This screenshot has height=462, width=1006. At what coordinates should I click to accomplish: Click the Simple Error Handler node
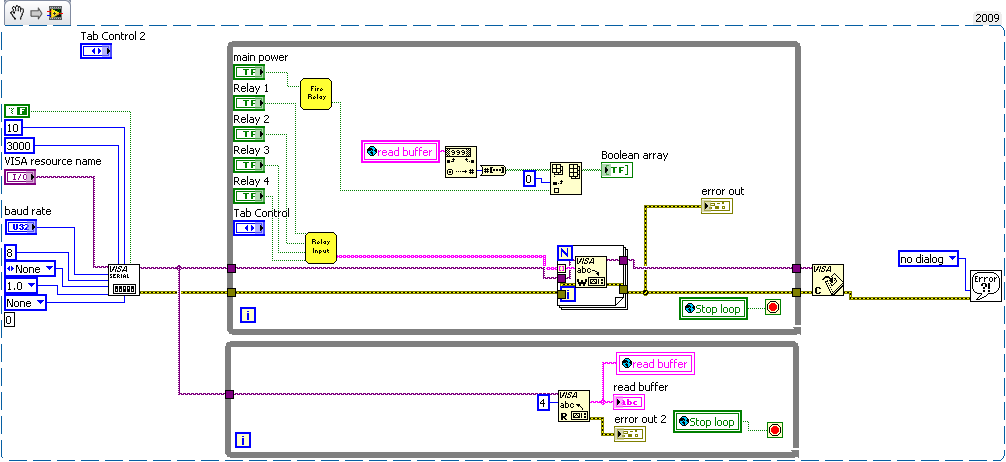click(985, 286)
